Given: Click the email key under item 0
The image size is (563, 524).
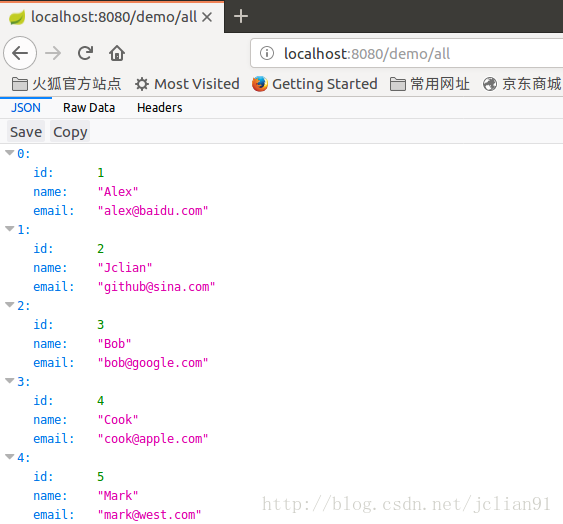Looking at the screenshot, I should [54, 211].
